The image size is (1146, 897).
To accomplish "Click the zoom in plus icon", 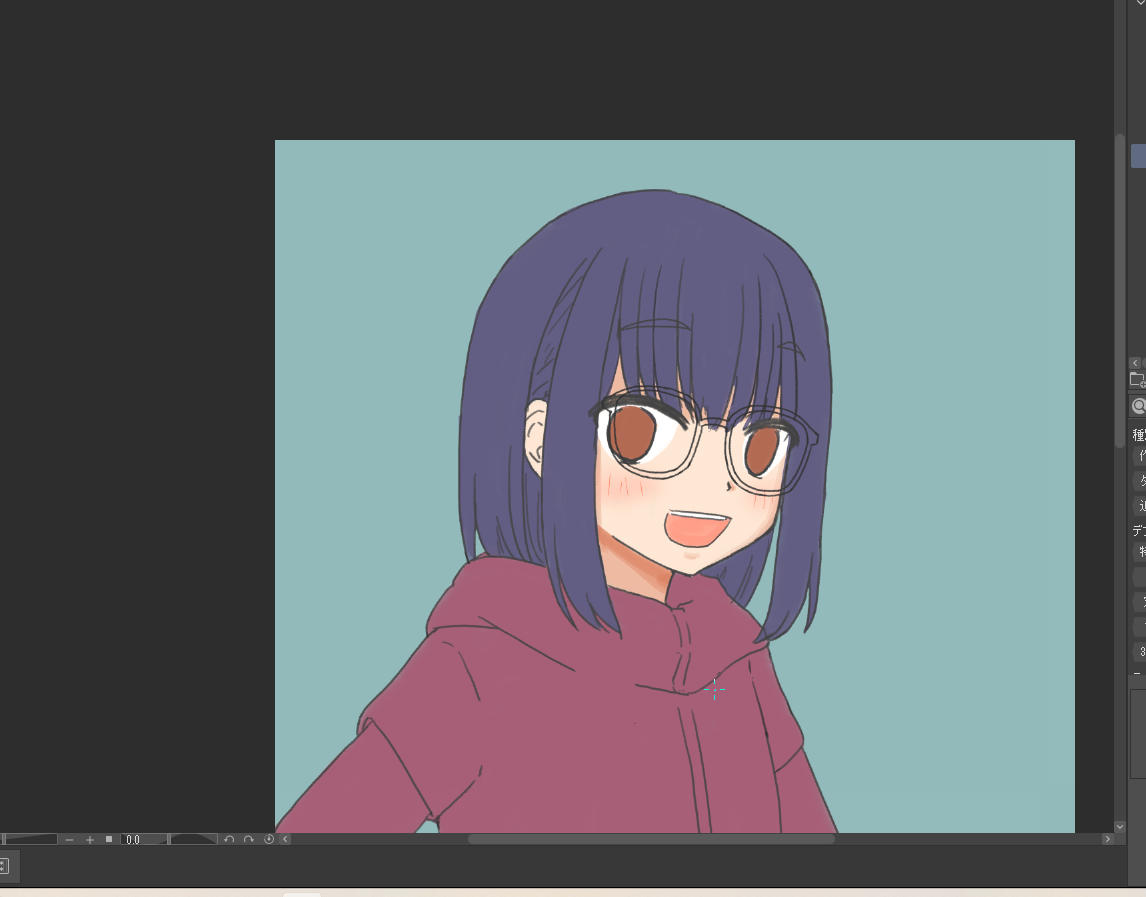I will pos(90,840).
